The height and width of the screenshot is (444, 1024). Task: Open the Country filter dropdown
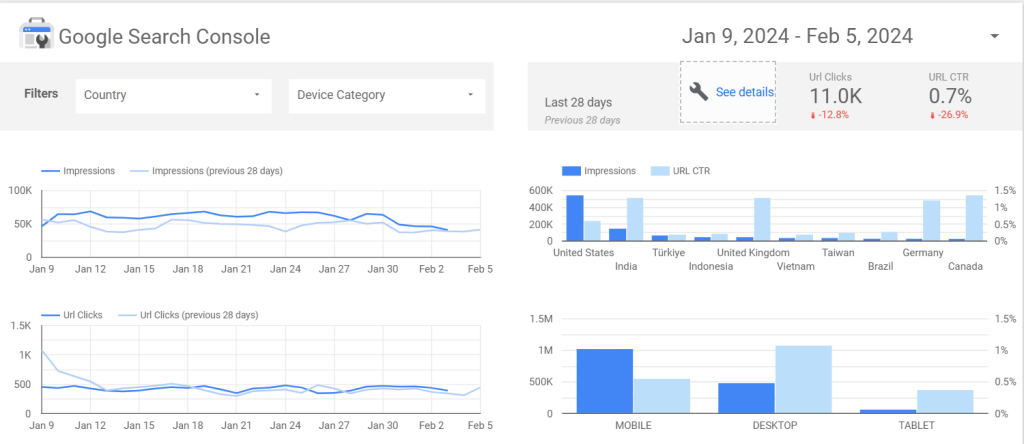click(x=173, y=95)
